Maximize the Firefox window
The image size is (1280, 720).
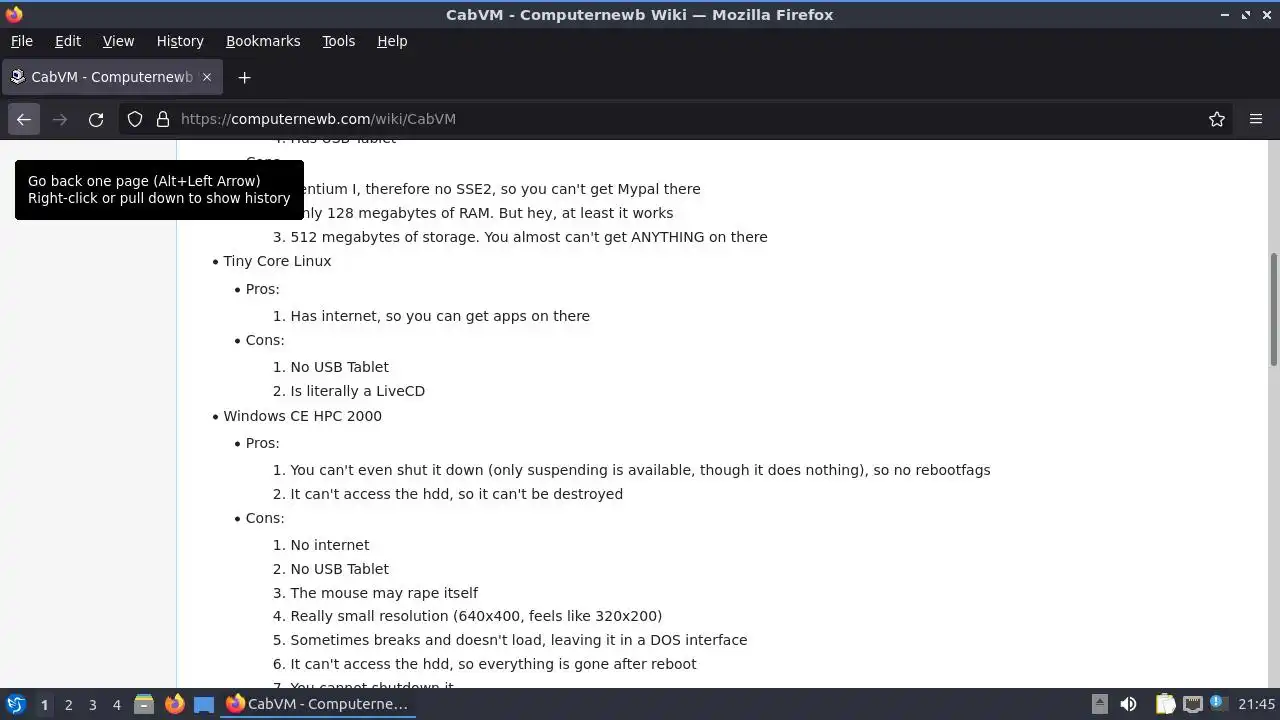tap(1246, 15)
